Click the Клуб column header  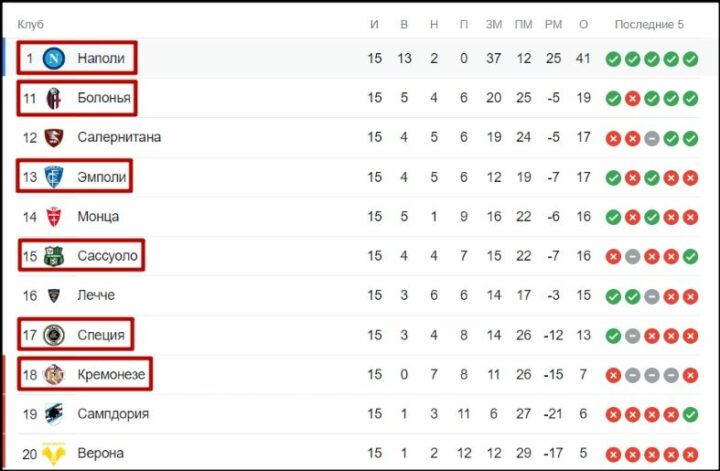[x=31, y=24]
